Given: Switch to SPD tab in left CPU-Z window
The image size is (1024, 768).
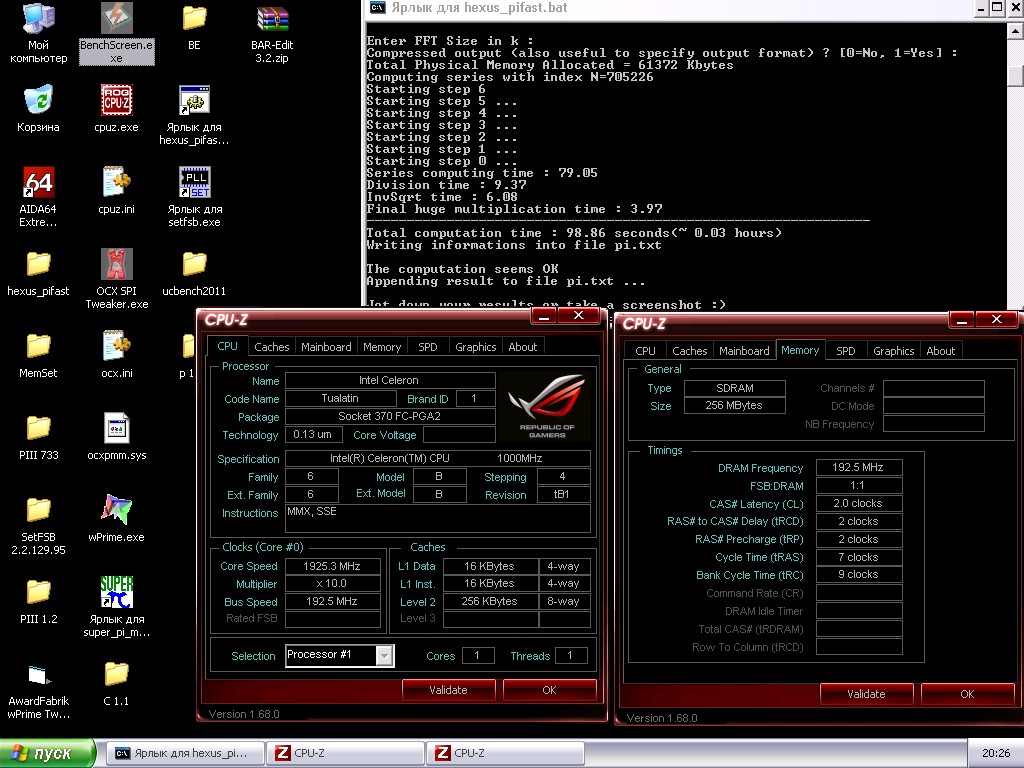Looking at the screenshot, I should point(428,347).
